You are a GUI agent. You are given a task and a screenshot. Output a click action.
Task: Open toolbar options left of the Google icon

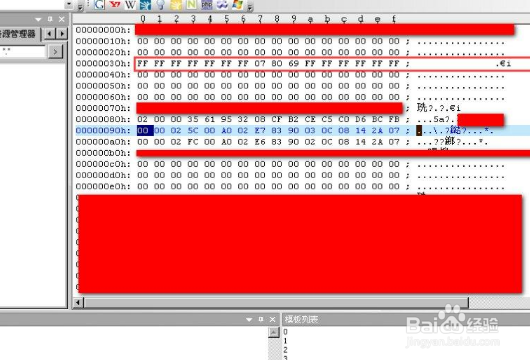click(80, 6)
